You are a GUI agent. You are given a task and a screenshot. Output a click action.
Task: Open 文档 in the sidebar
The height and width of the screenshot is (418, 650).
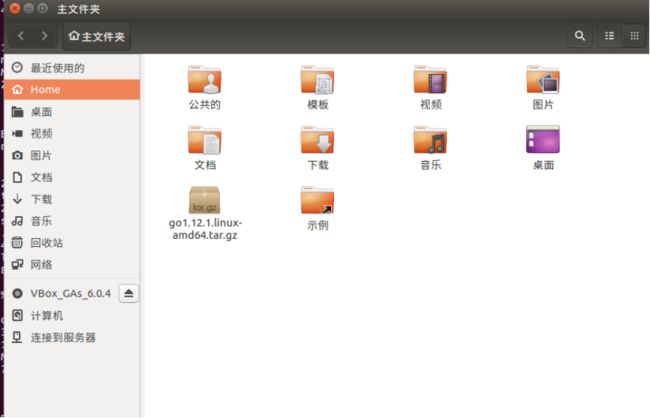[72, 177]
